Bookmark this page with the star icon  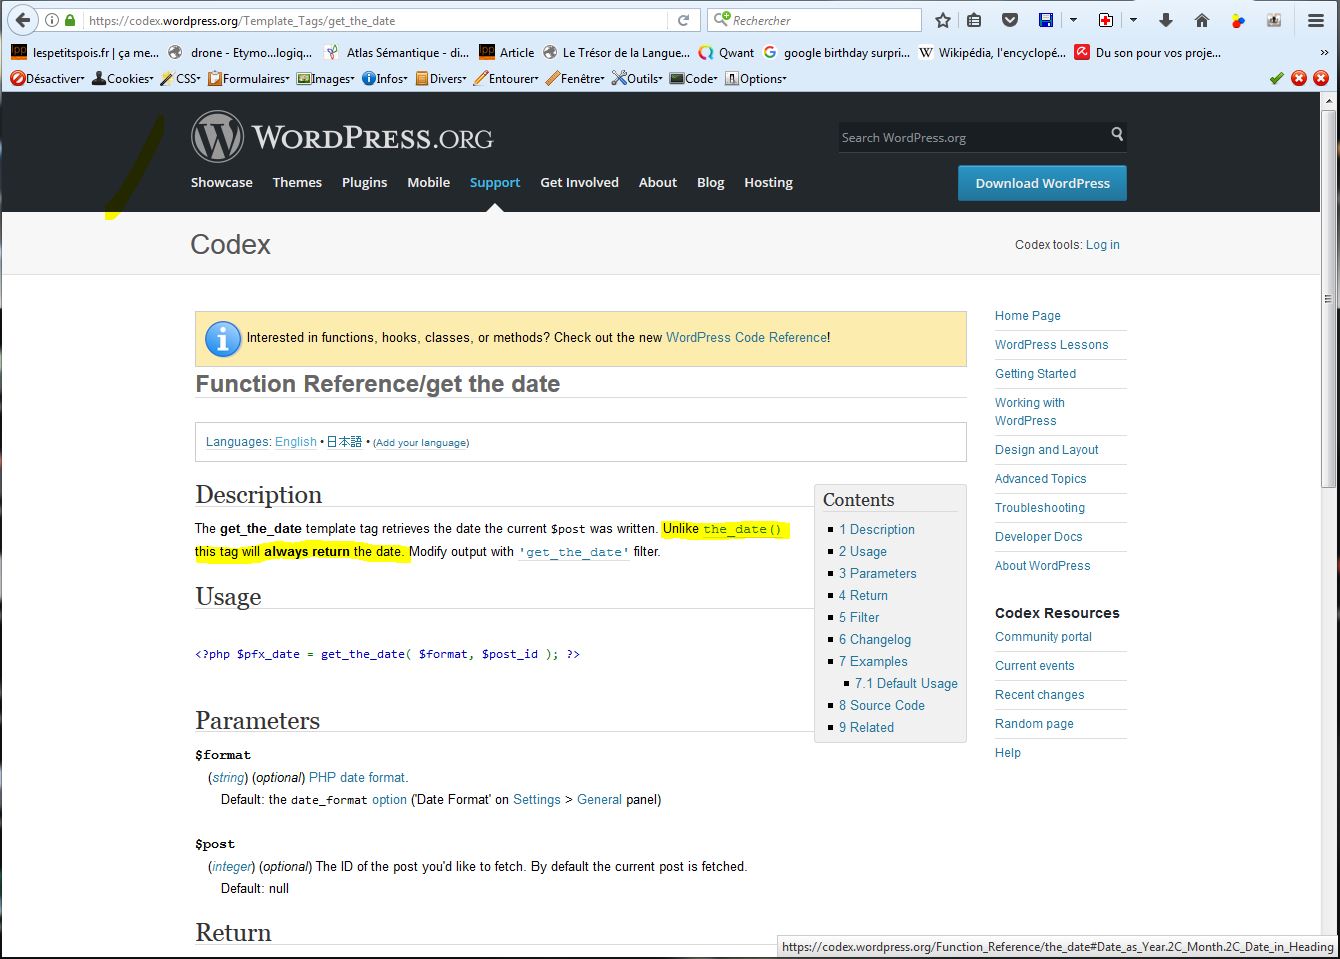(x=942, y=20)
